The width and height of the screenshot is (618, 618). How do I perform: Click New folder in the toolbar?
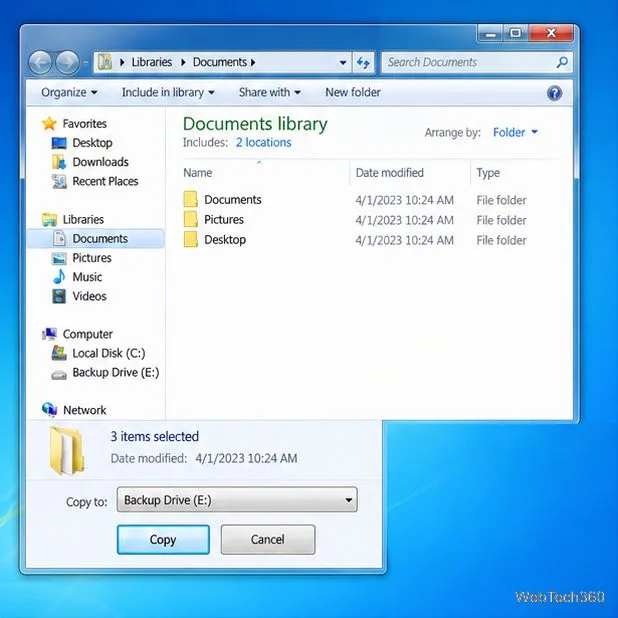(353, 93)
